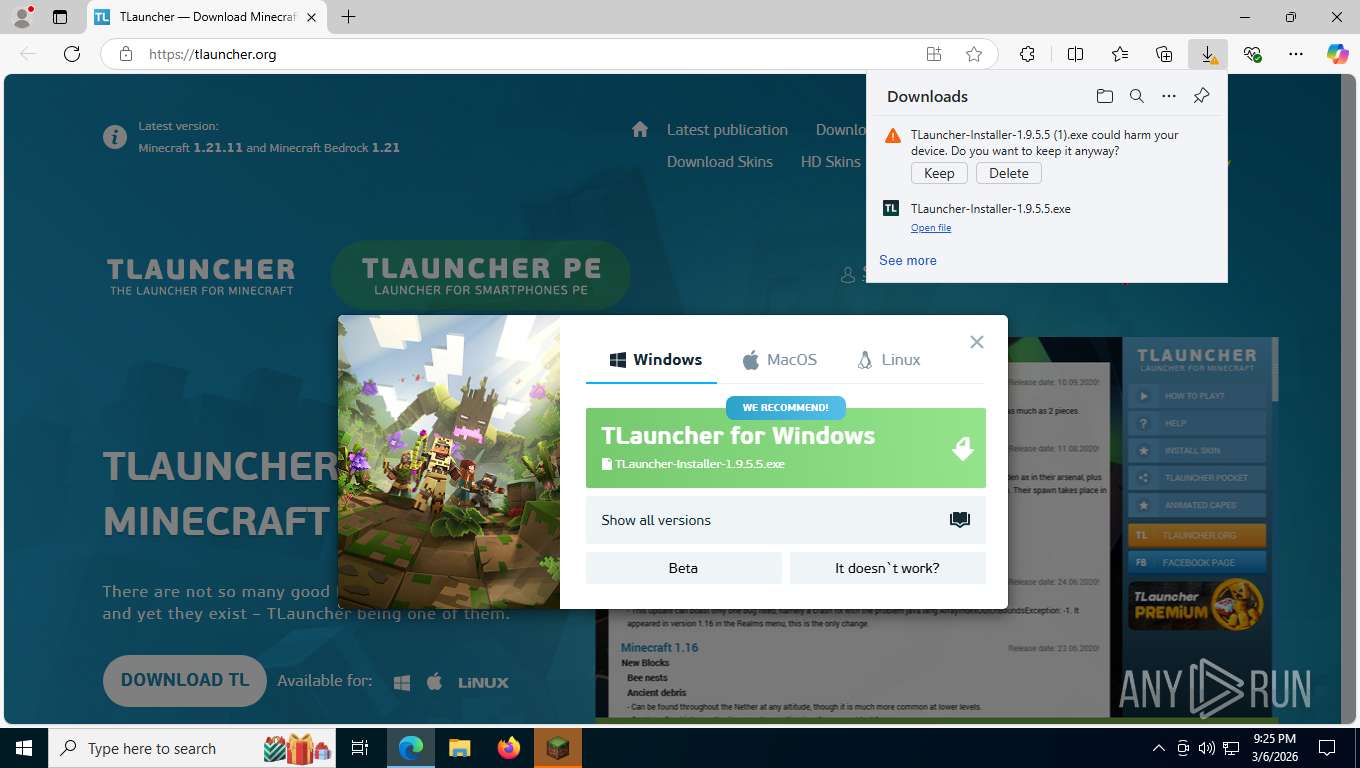Open the volume speaker tray icon
Image resolution: width=1360 pixels, height=768 pixels.
point(1206,748)
